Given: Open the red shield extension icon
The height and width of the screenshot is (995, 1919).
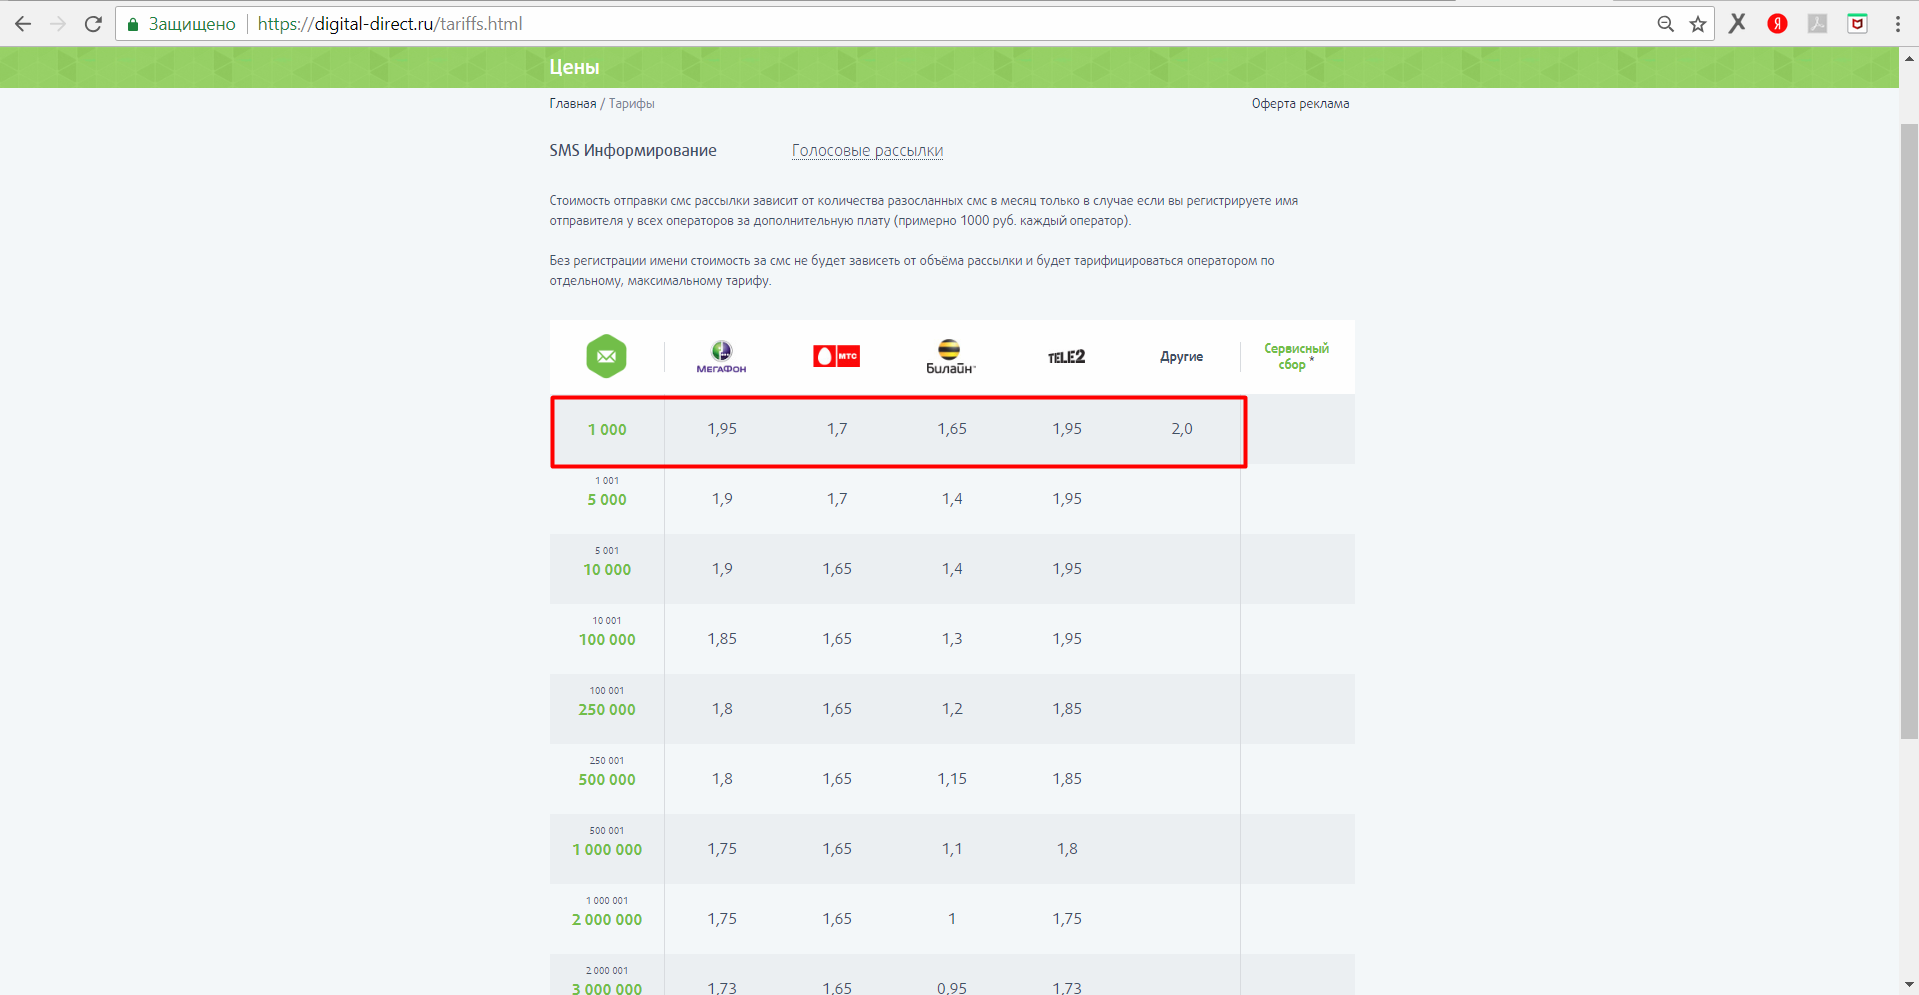Looking at the screenshot, I should pyautogui.click(x=1857, y=24).
